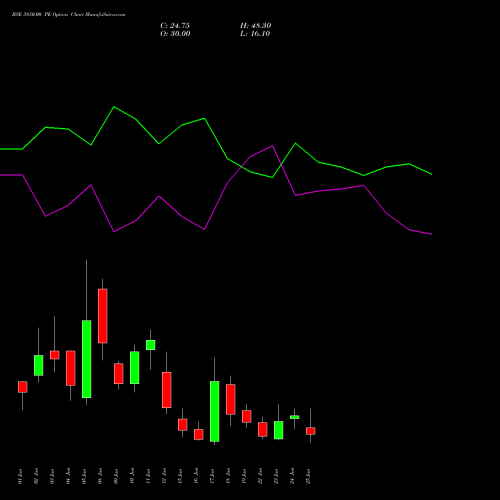Image resolution: width=500 pixels, height=500 pixels.
Task: Click the '05' date label on x-axis
Action: (84, 476)
